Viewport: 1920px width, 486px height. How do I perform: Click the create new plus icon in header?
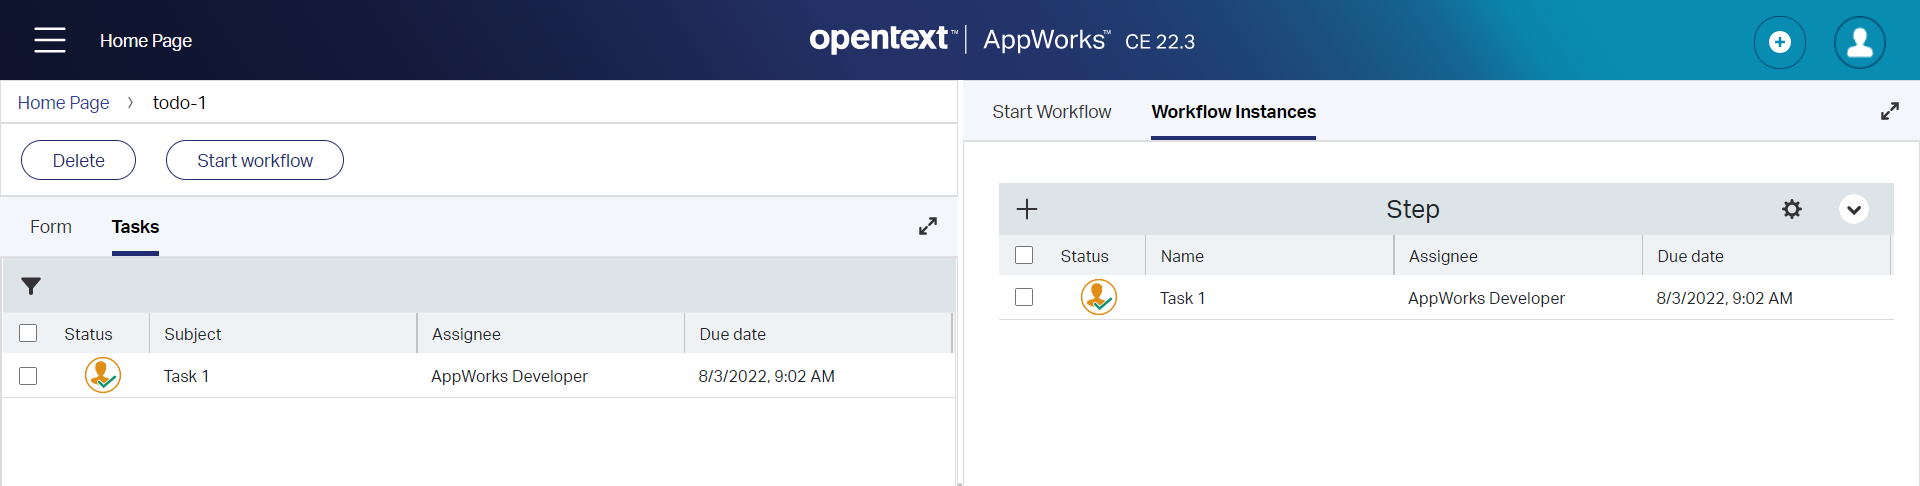click(x=1780, y=42)
